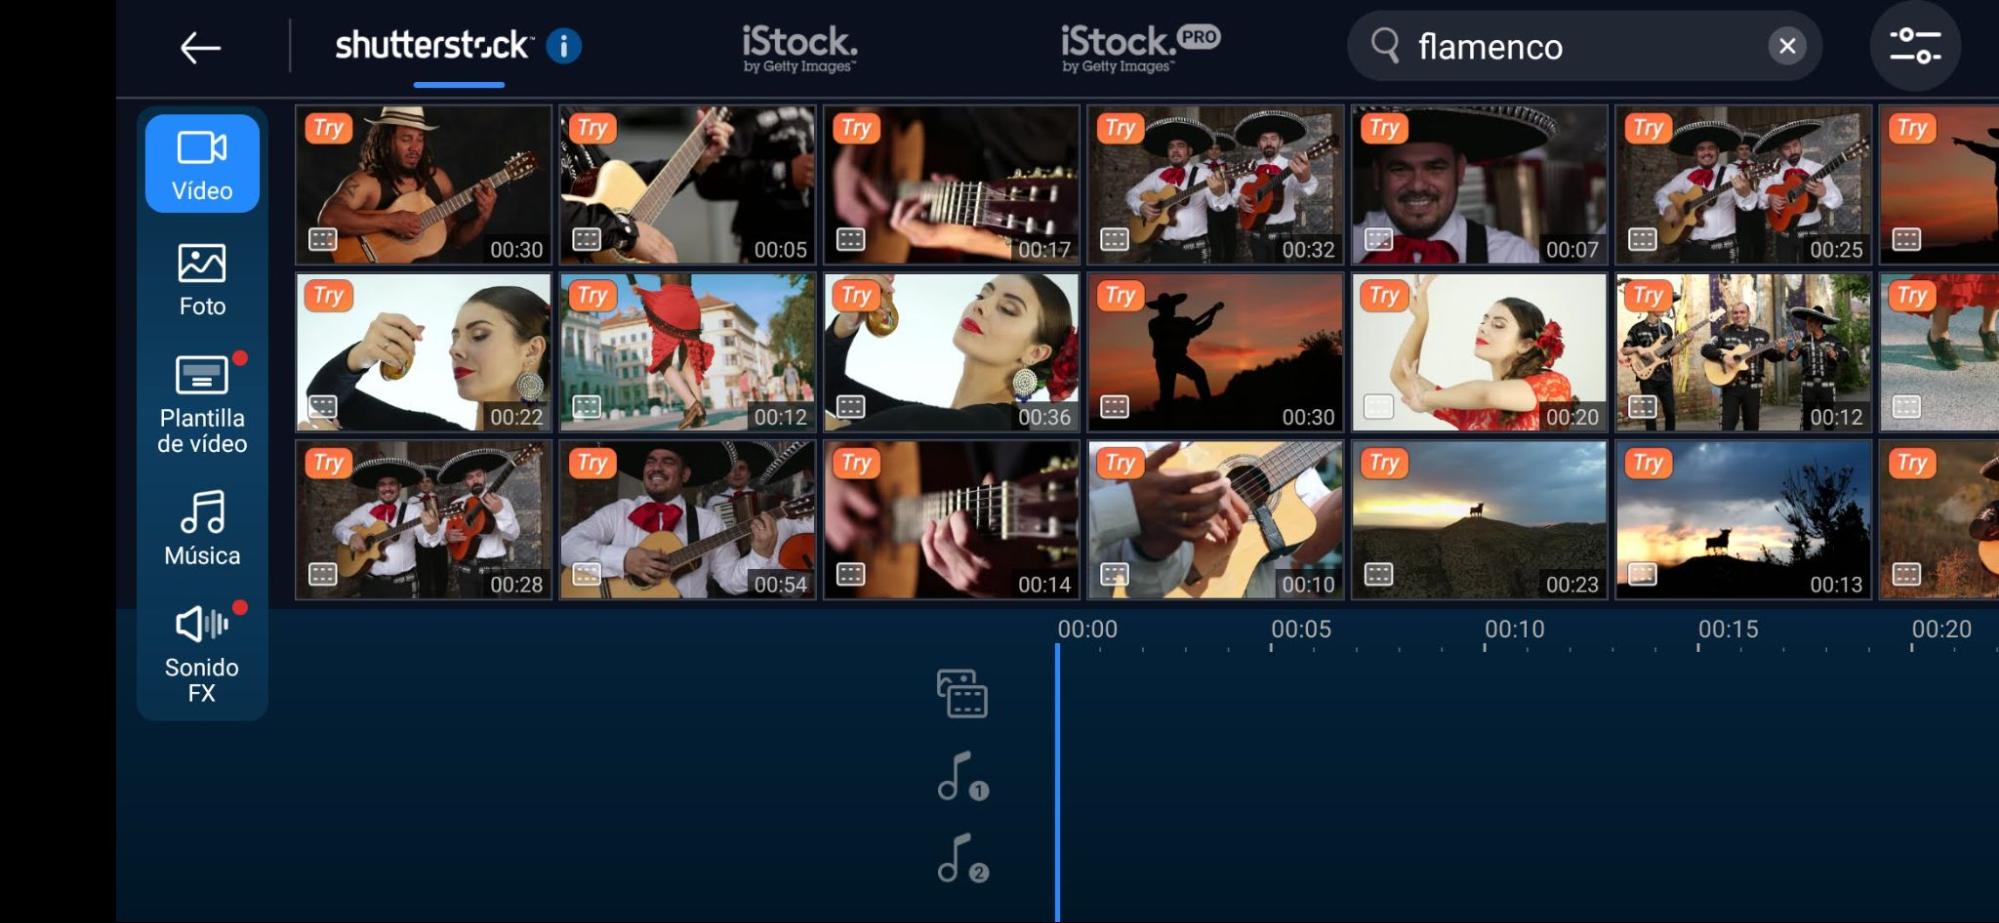1999x923 pixels.
Task: Select guitar fretboard clip 00:14
Action: 952,520
